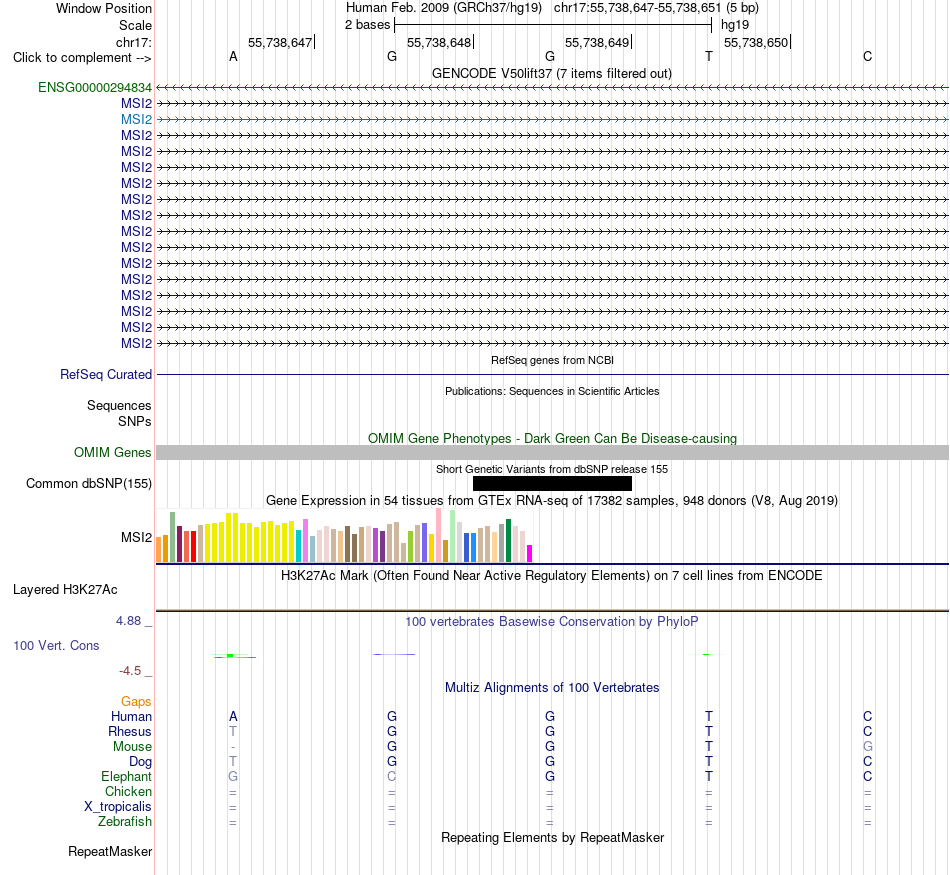The image size is (950, 875).
Task: Click the magenta last bar in GTEx chart
Action: (x=529, y=554)
